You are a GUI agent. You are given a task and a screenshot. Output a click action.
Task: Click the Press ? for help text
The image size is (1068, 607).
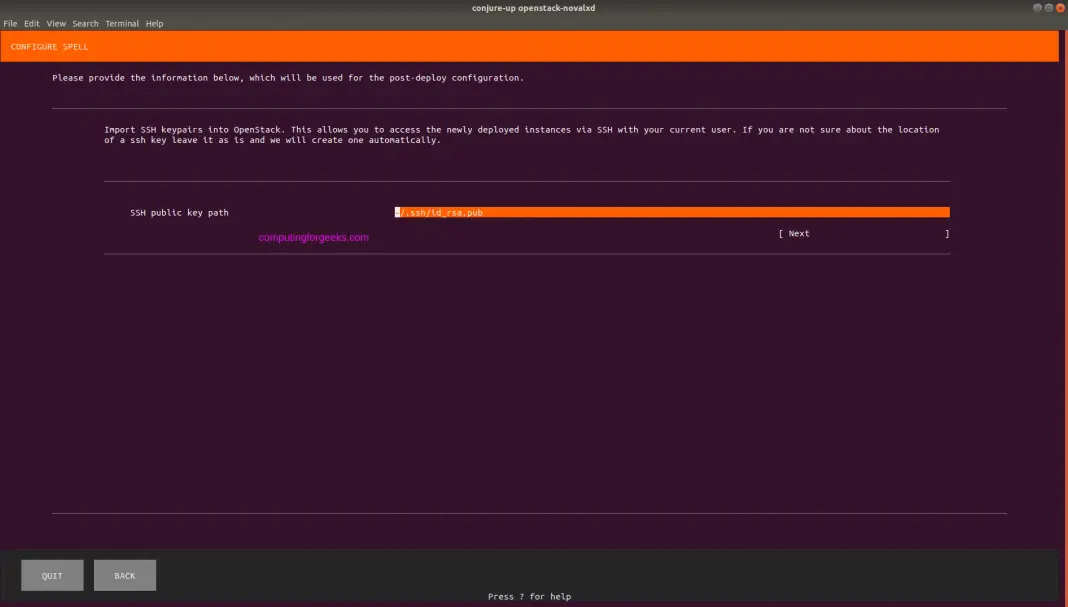point(528,595)
